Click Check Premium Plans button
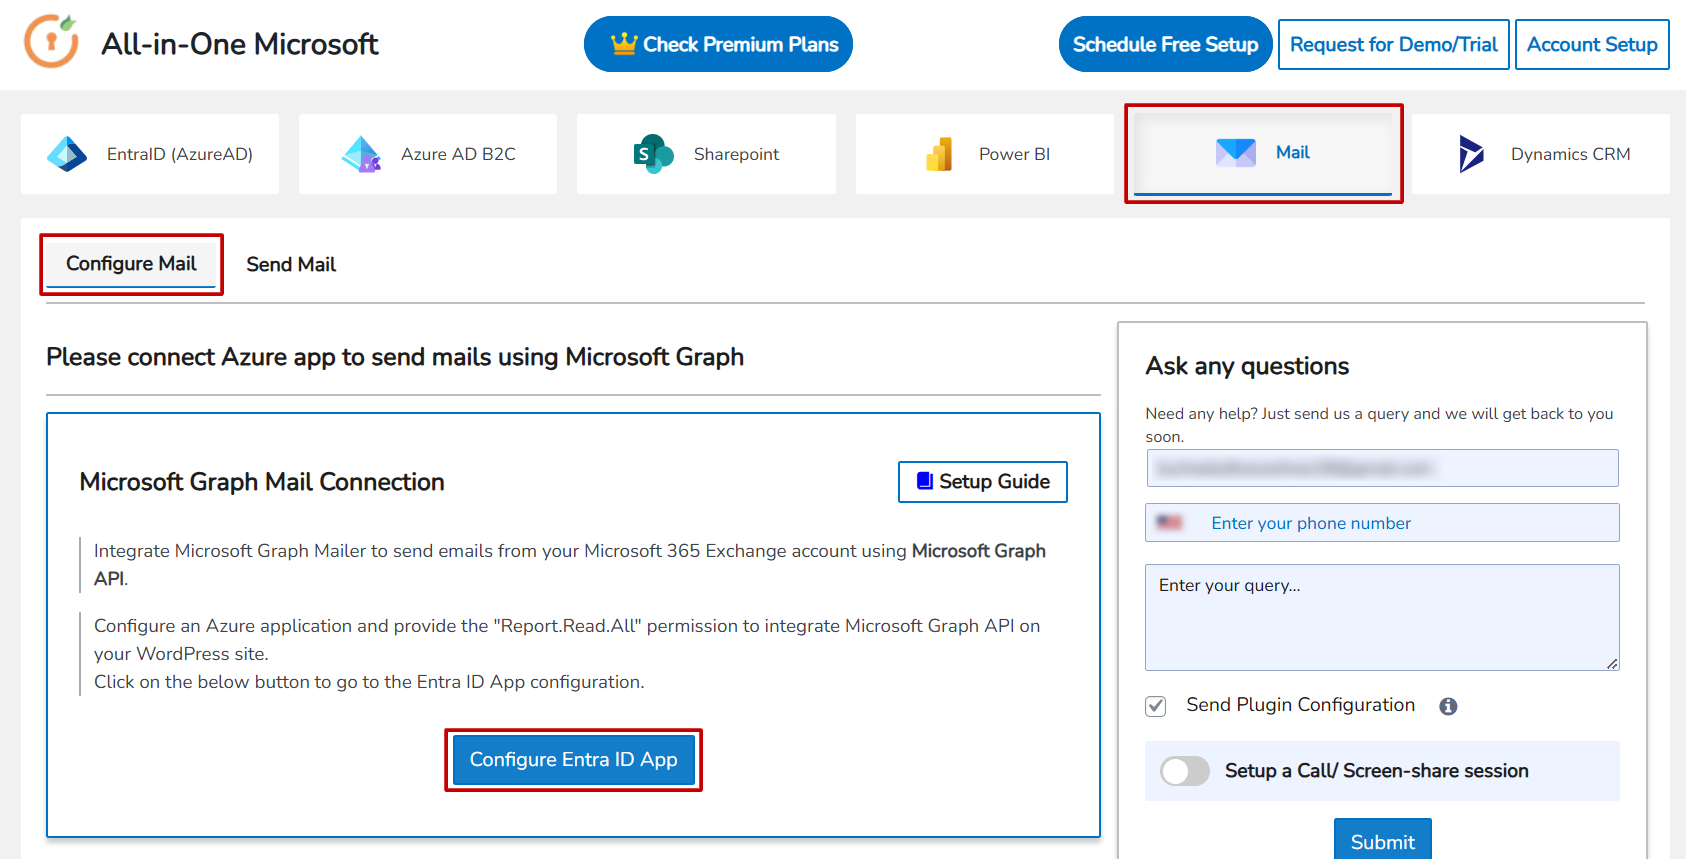Screen dimensions: 1686x859 (x=718, y=44)
